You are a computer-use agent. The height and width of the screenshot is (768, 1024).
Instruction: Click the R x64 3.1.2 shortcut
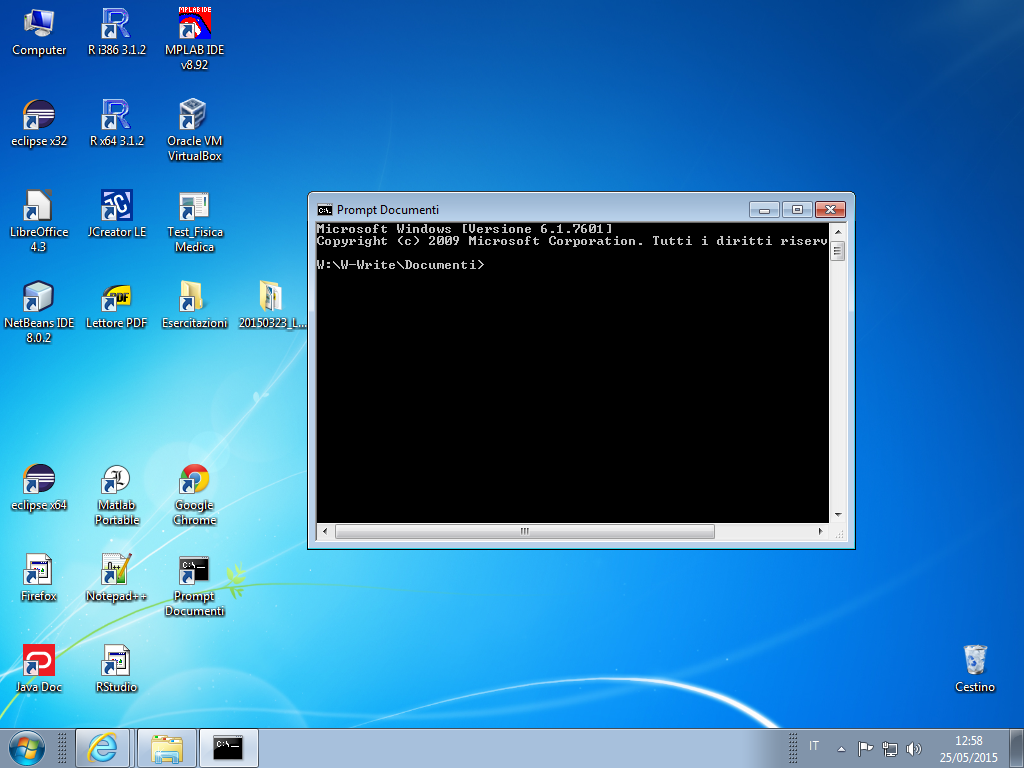coord(117,116)
